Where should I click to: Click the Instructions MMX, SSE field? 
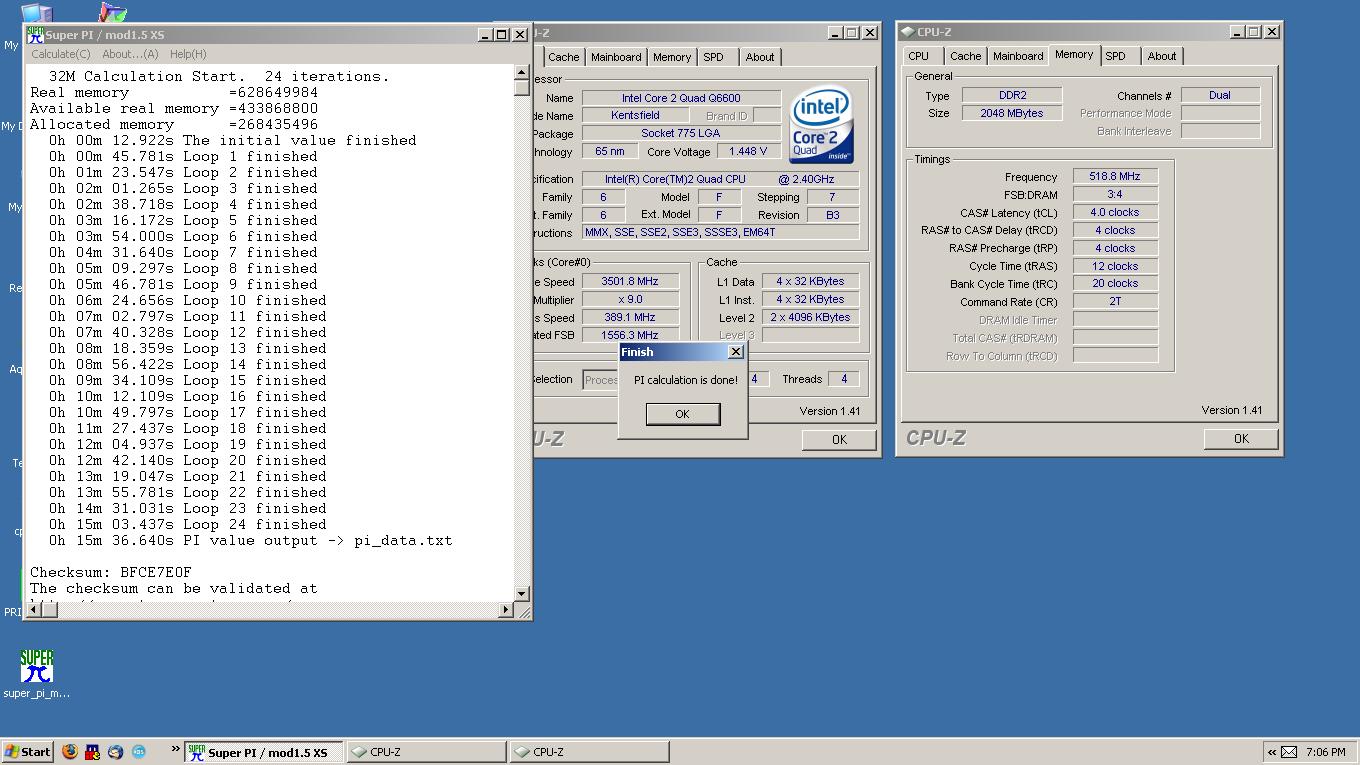[720, 232]
